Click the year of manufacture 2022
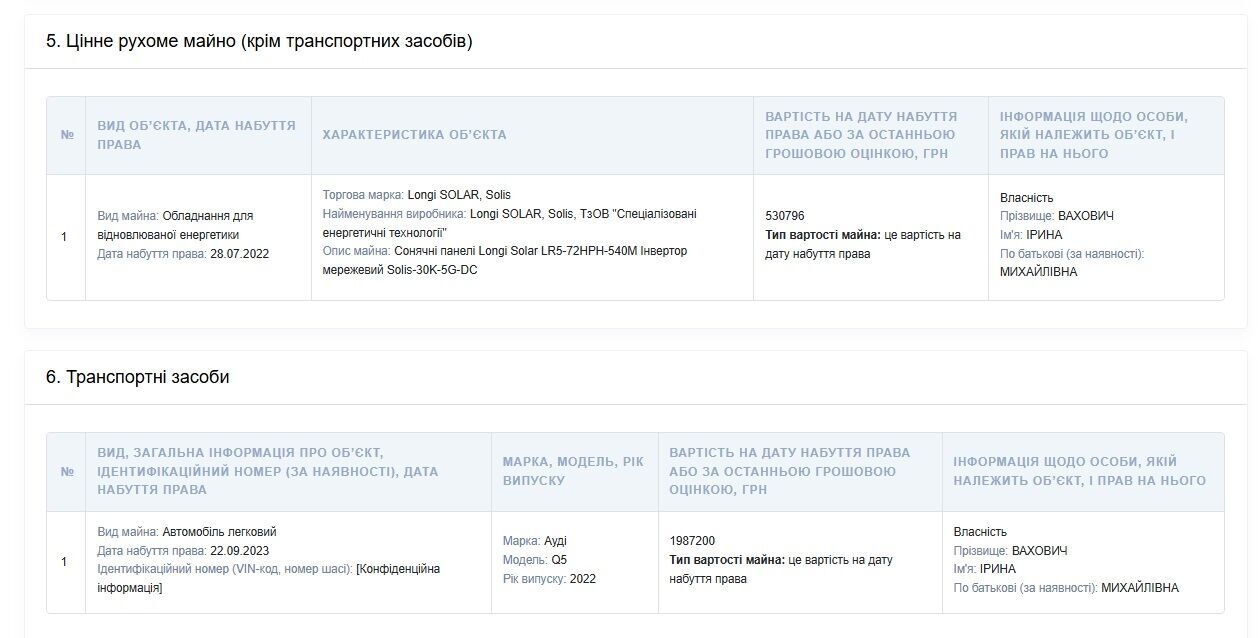 coord(583,579)
